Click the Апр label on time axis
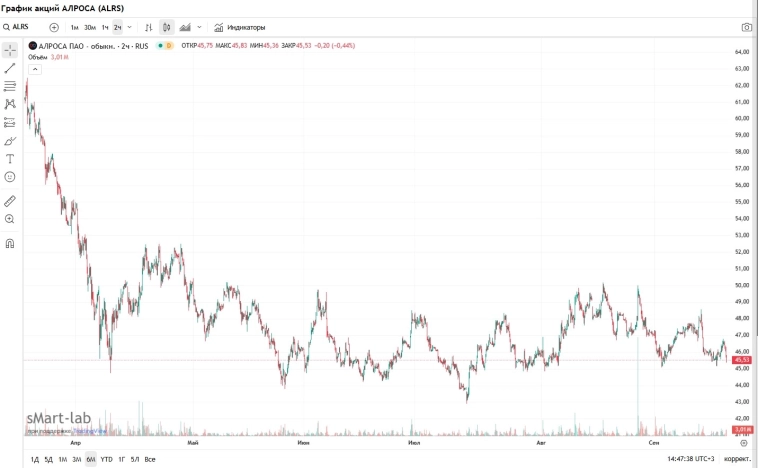The height and width of the screenshot is (468, 758). [x=75, y=443]
